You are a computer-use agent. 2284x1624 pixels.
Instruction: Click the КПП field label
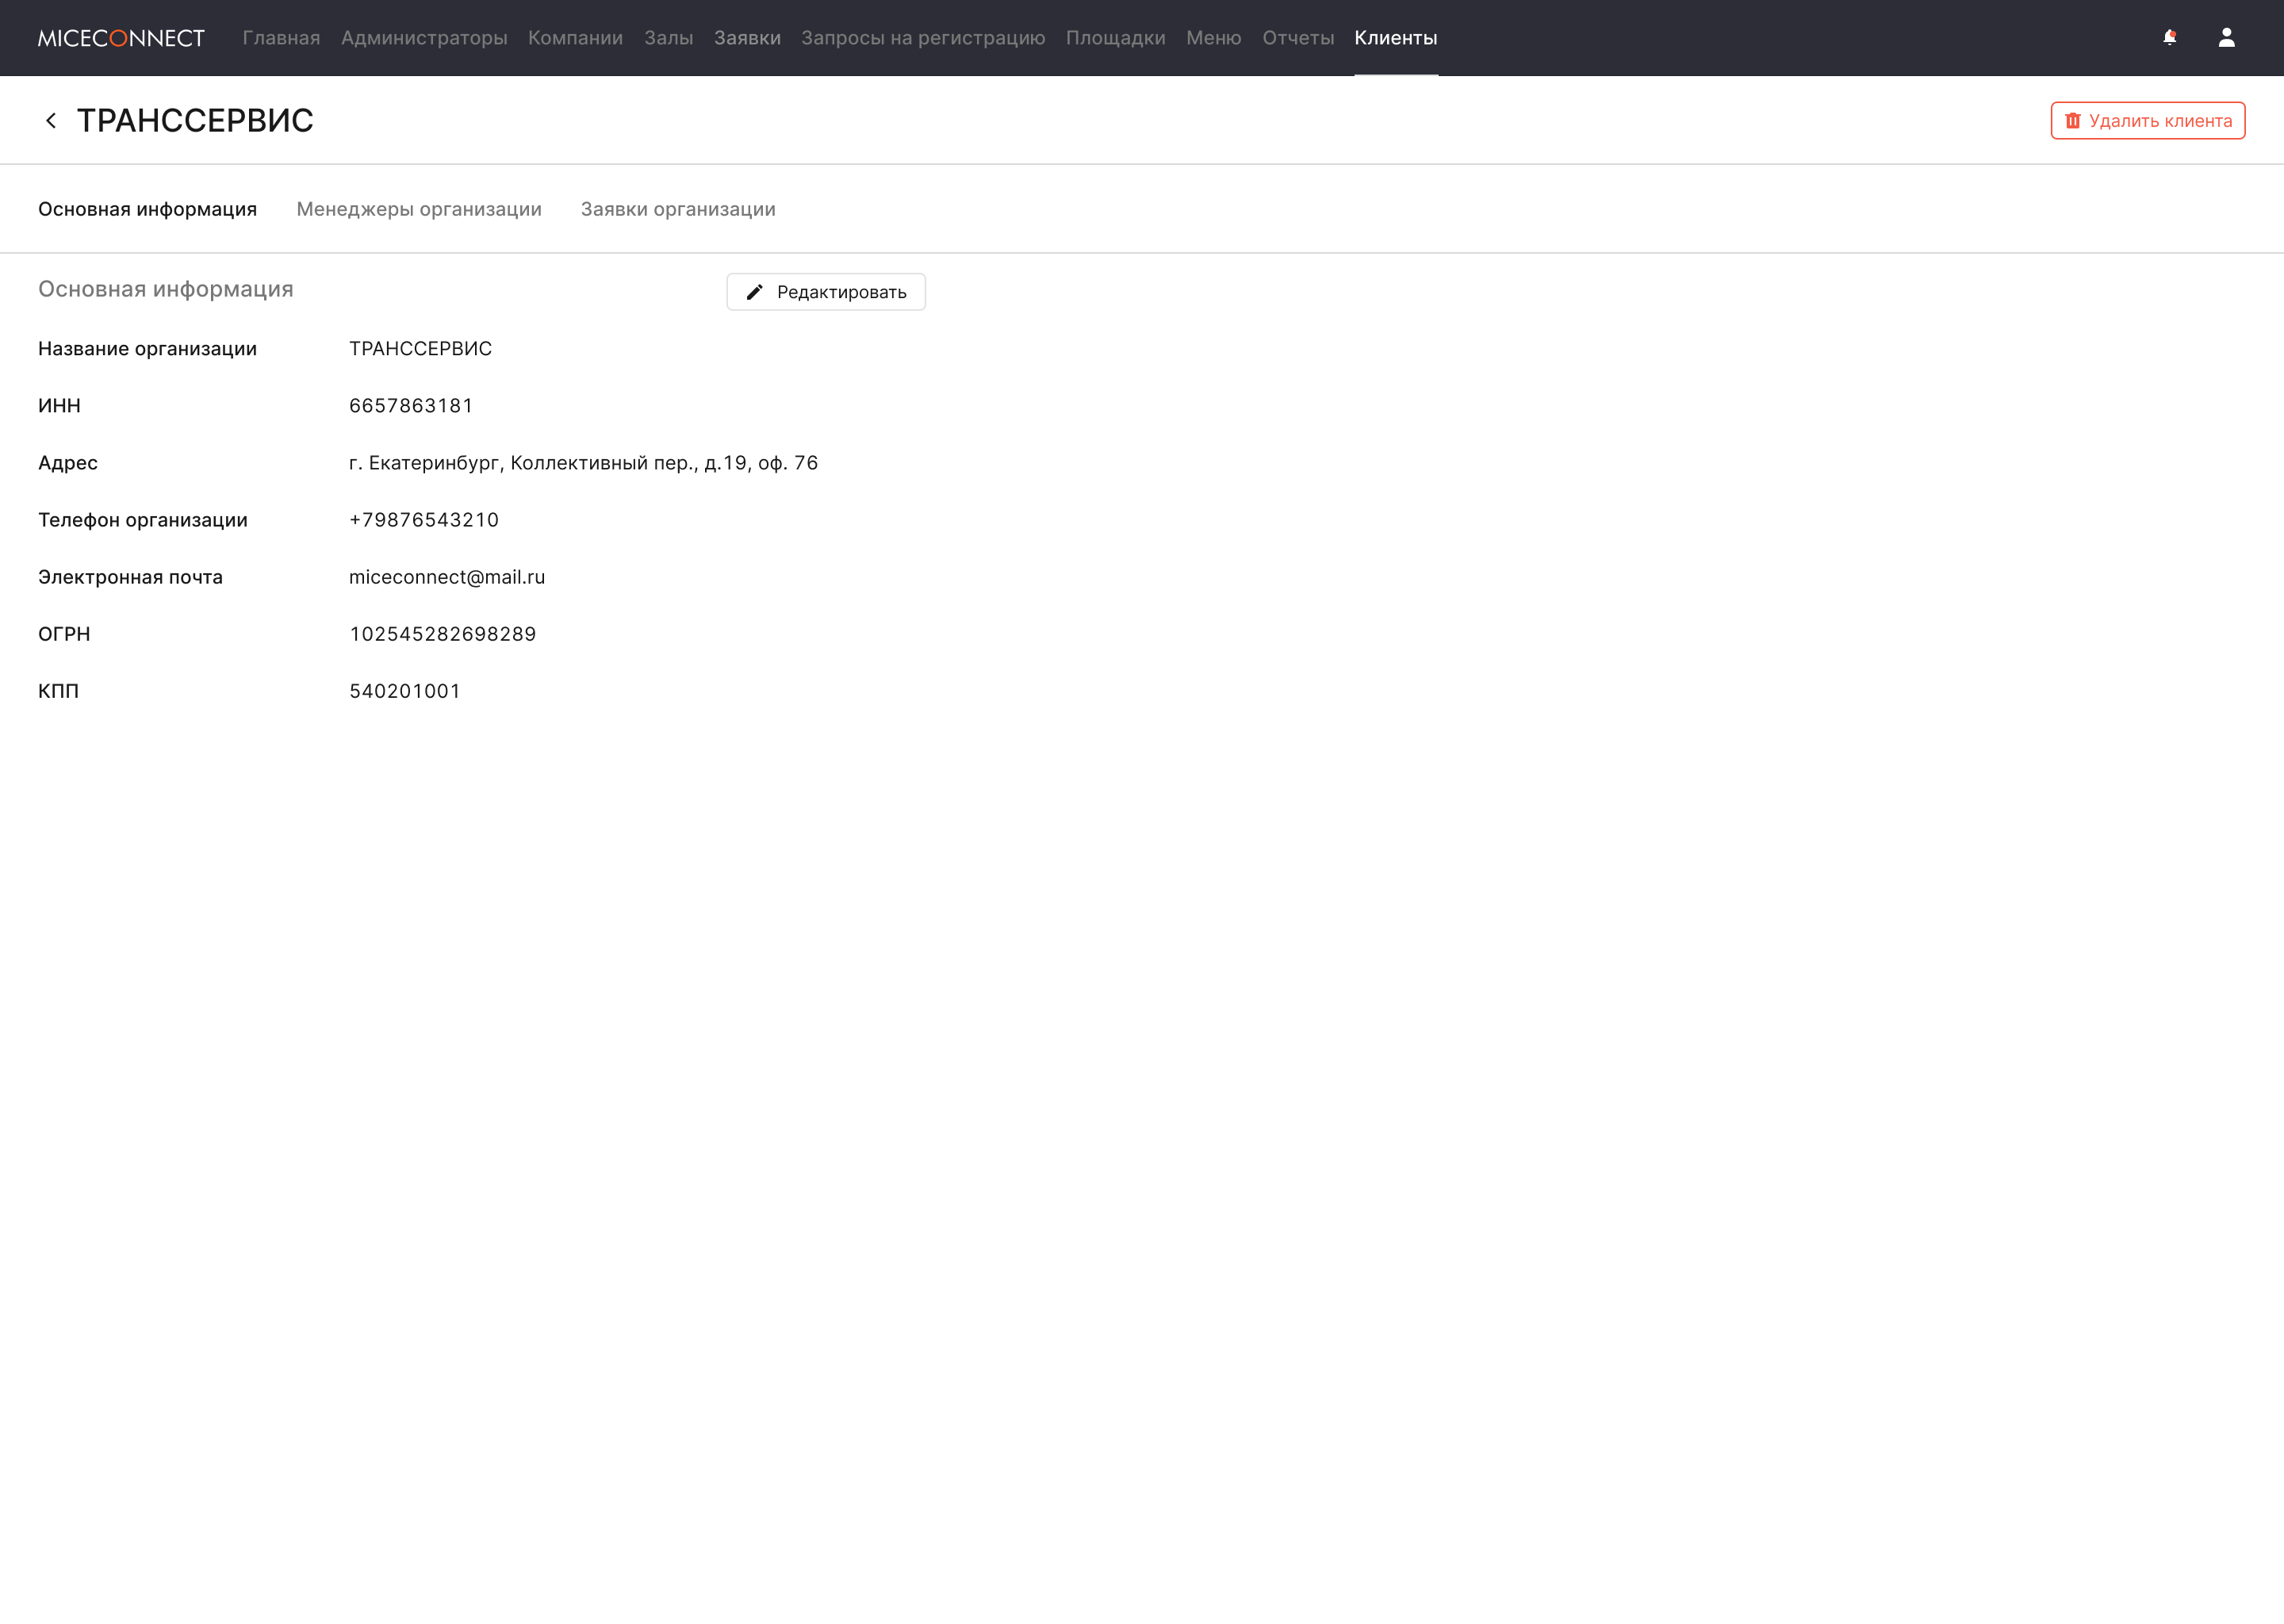(58, 691)
